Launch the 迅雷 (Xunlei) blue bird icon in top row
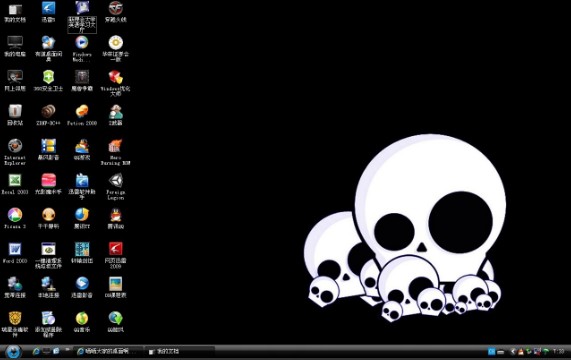Viewport: 571px width, 360px height. tap(48, 12)
